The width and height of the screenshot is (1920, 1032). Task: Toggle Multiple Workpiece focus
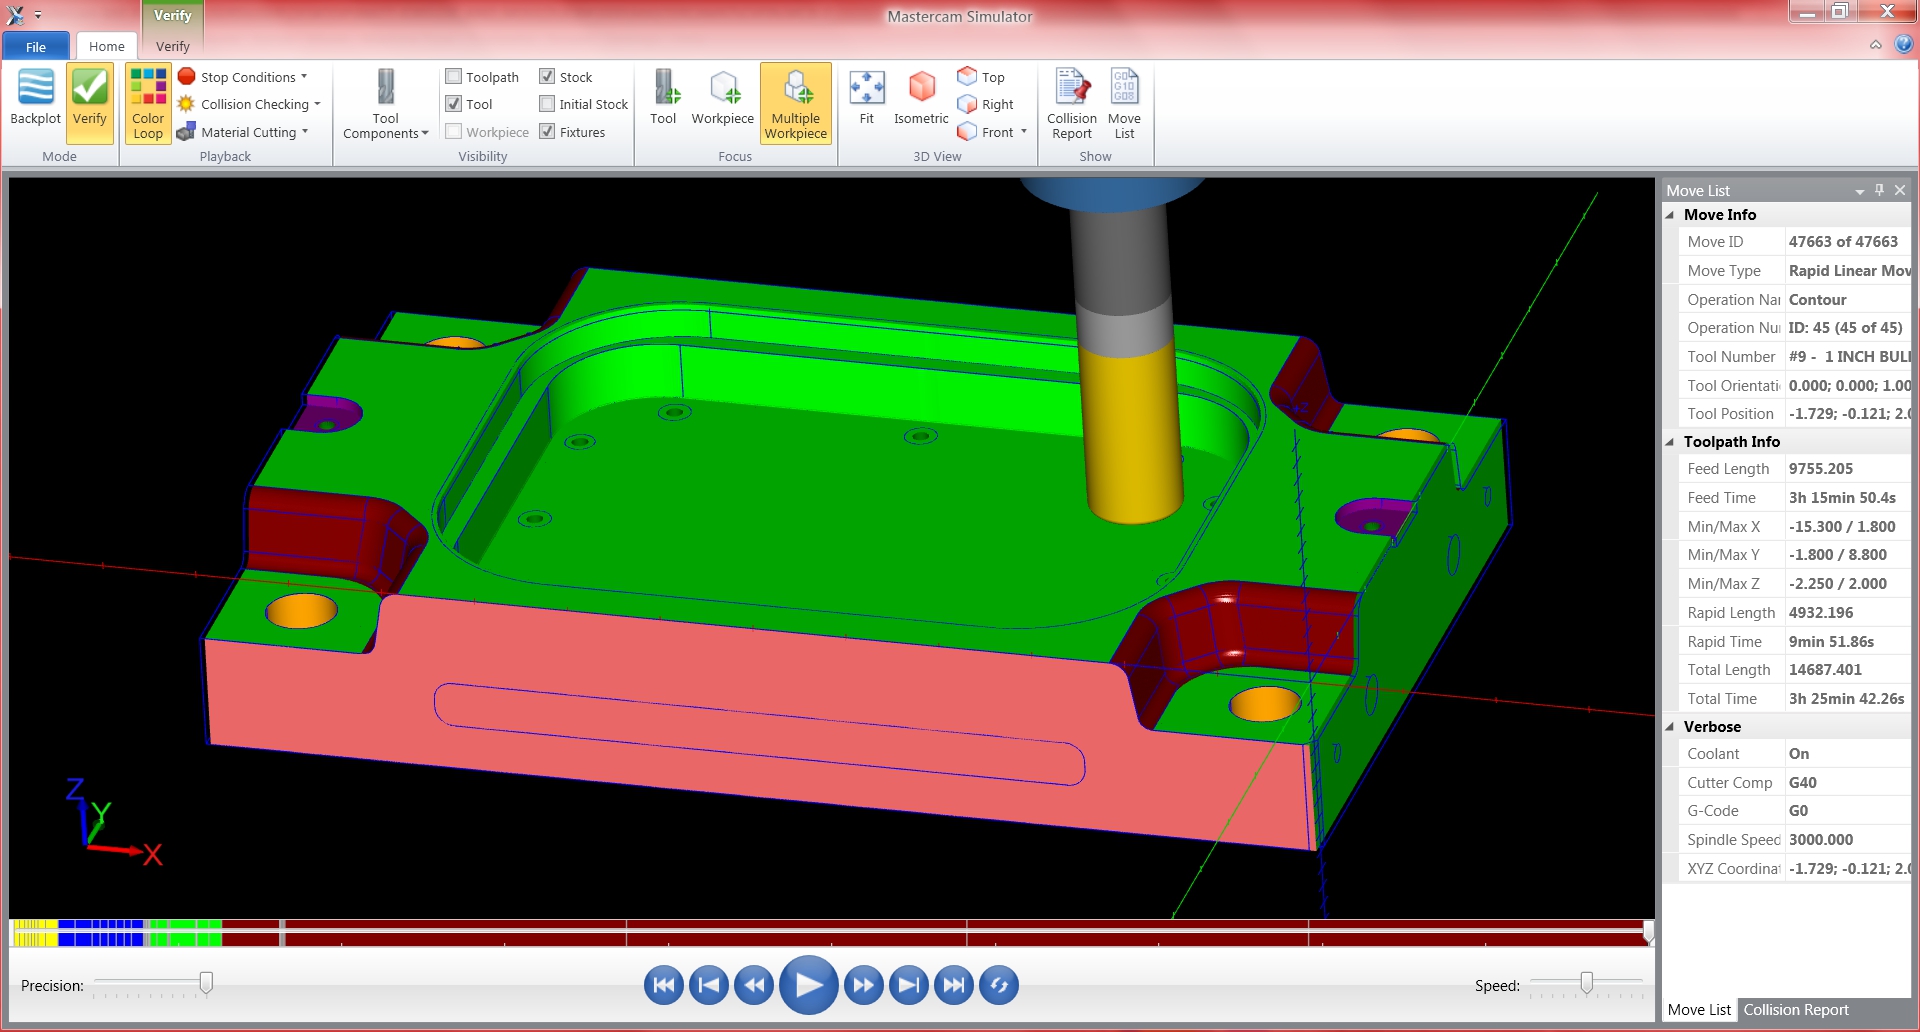point(796,104)
